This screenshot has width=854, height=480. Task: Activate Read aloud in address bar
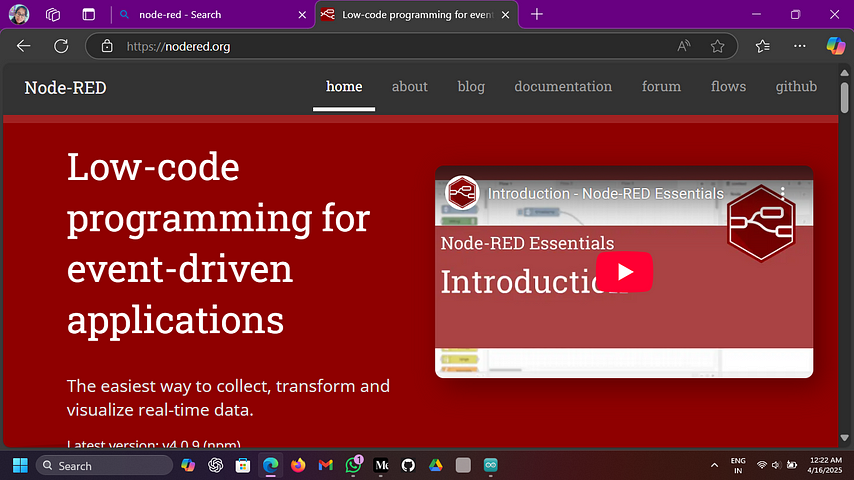pyautogui.click(x=684, y=46)
